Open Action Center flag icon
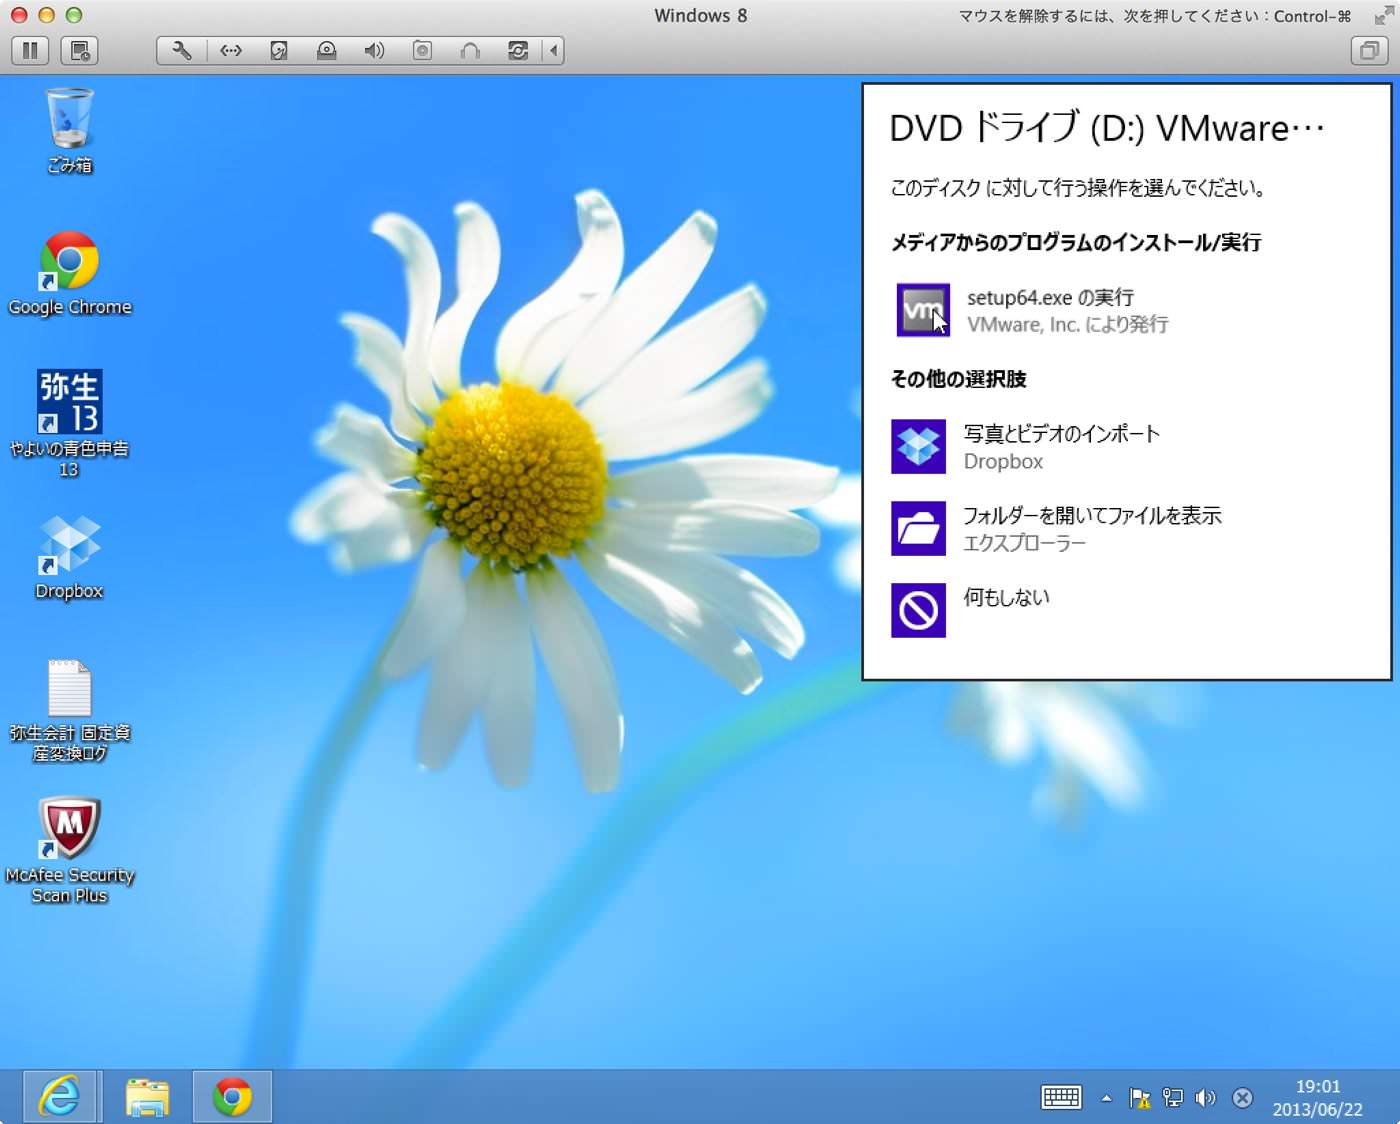Image resolution: width=1400 pixels, height=1124 pixels. point(1139,1098)
